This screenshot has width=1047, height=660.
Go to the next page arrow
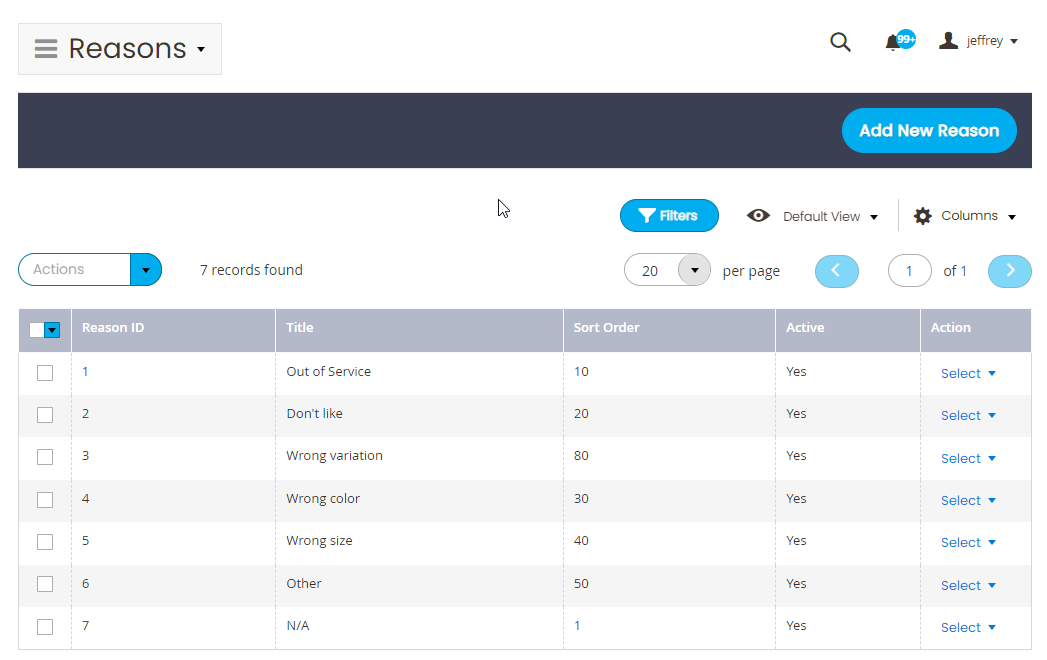[1010, 271]
